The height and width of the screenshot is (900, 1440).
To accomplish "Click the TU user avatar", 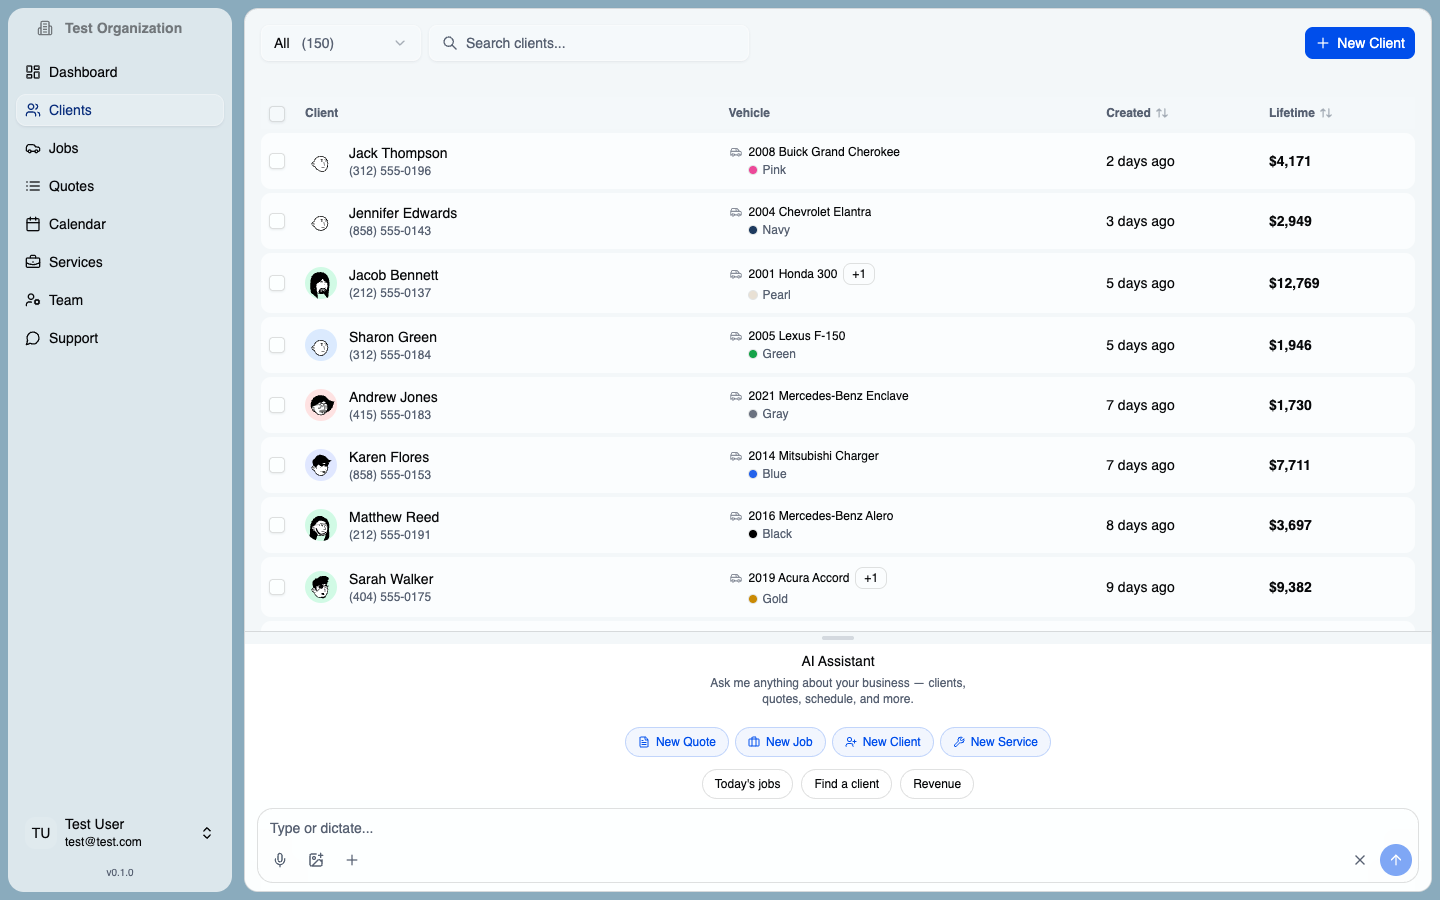I will click(x=41, y=833).
